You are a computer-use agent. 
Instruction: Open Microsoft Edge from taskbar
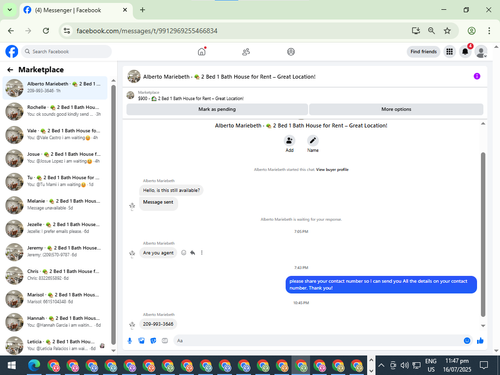tap(34, 366)
